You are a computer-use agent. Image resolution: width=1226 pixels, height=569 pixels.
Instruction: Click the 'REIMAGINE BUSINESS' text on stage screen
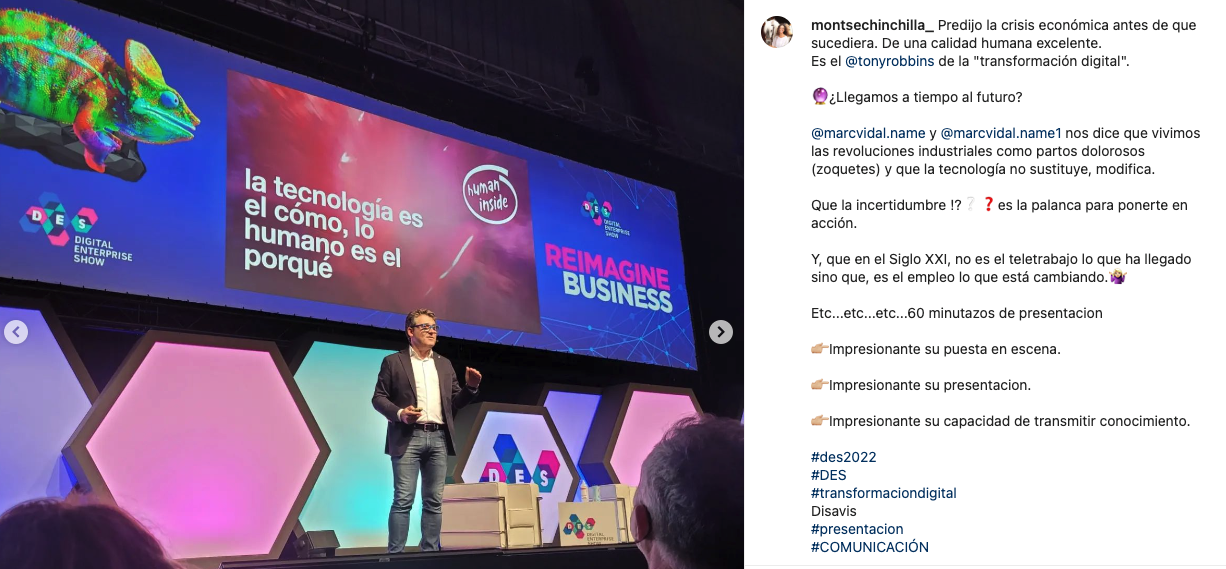point(607,277)
